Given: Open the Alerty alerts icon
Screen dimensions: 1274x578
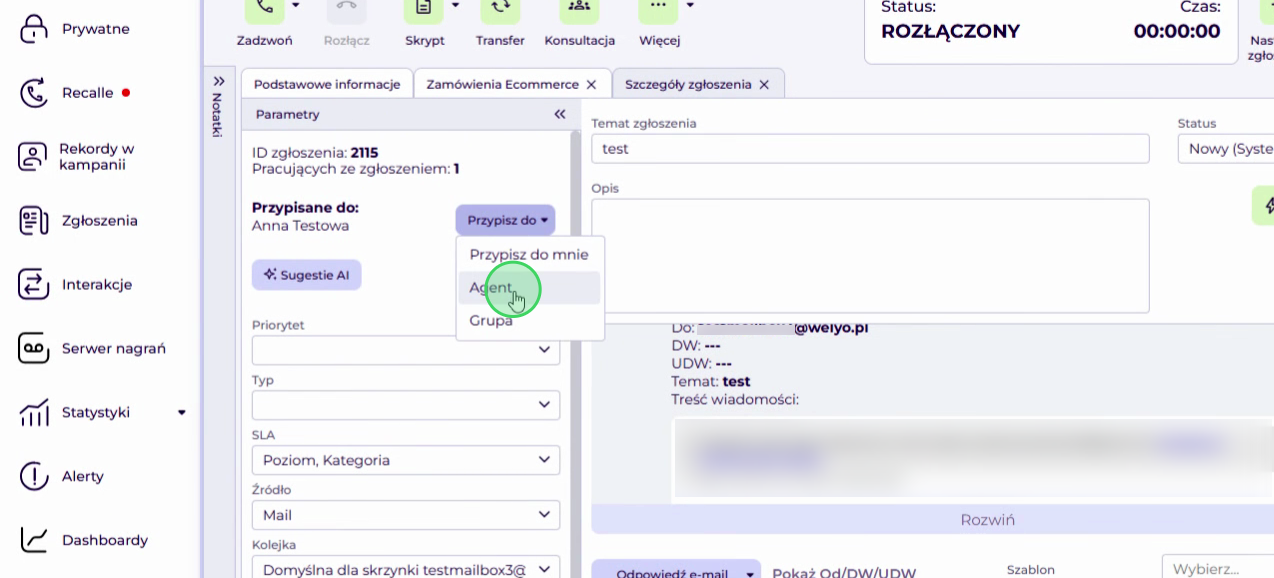Looking at the screenshot, I should tap(34, 477).
